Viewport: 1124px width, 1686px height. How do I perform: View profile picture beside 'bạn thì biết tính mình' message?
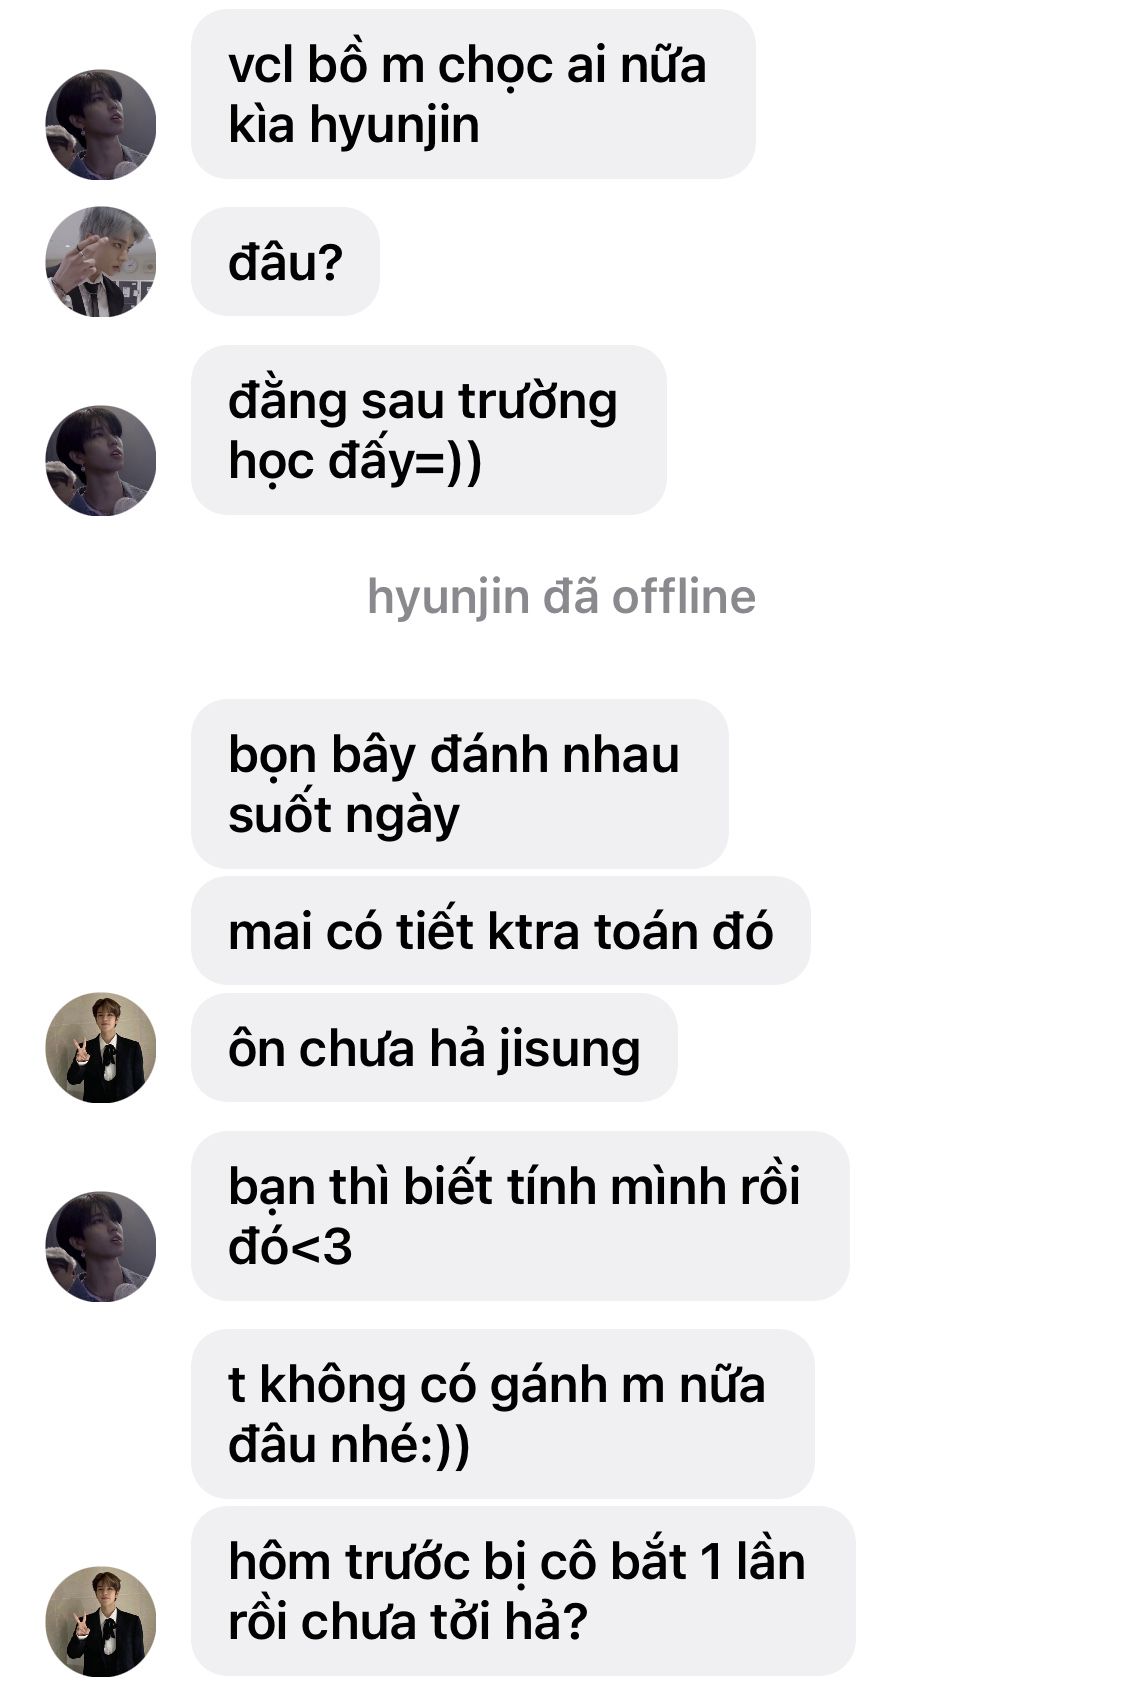click(101, 1246)
